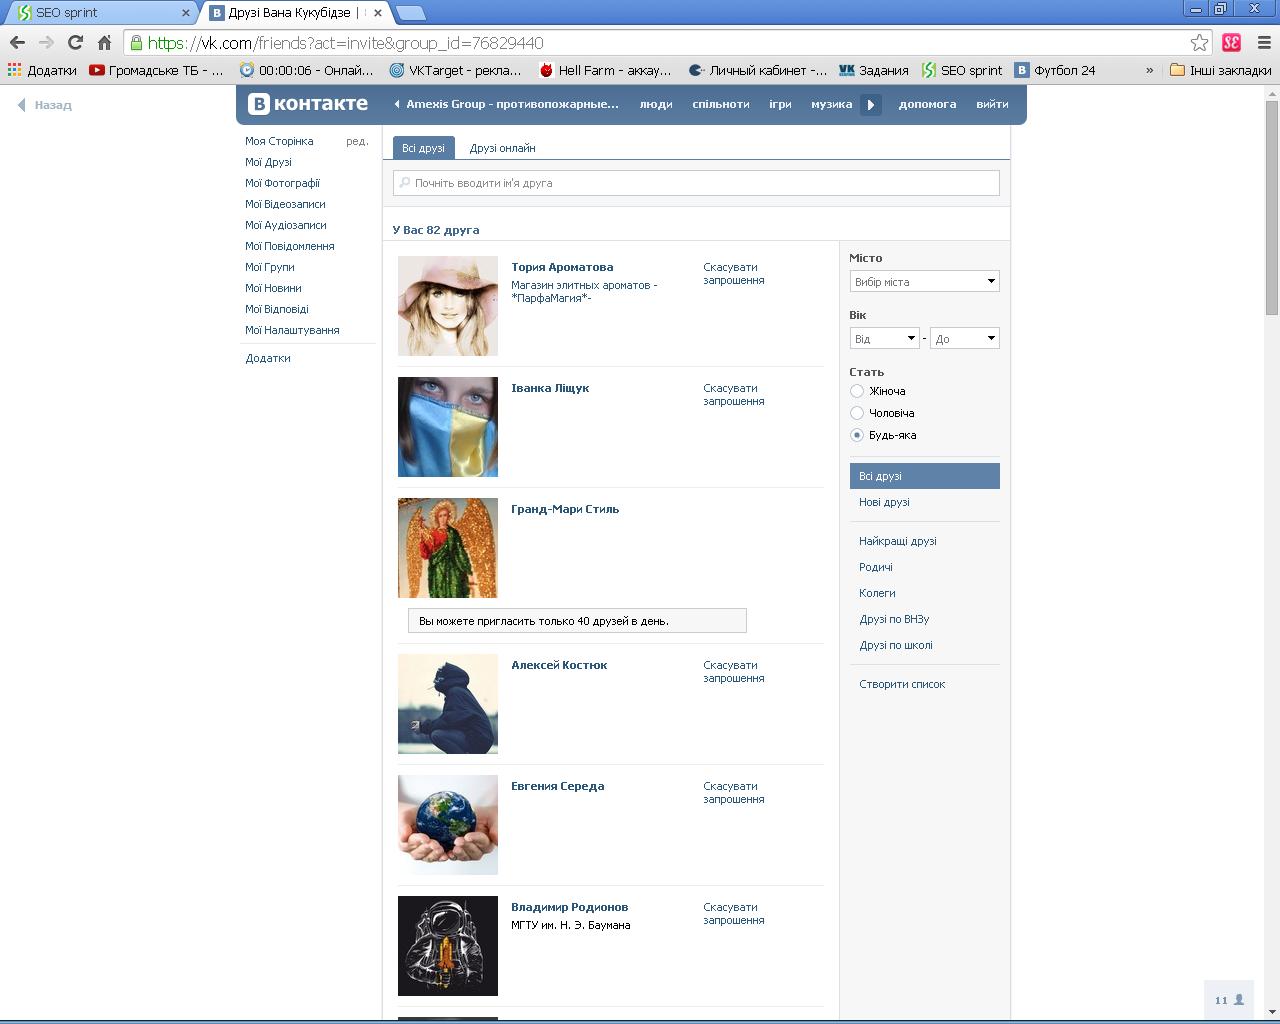Open the Додатки apps bookmark

(42, 70)
